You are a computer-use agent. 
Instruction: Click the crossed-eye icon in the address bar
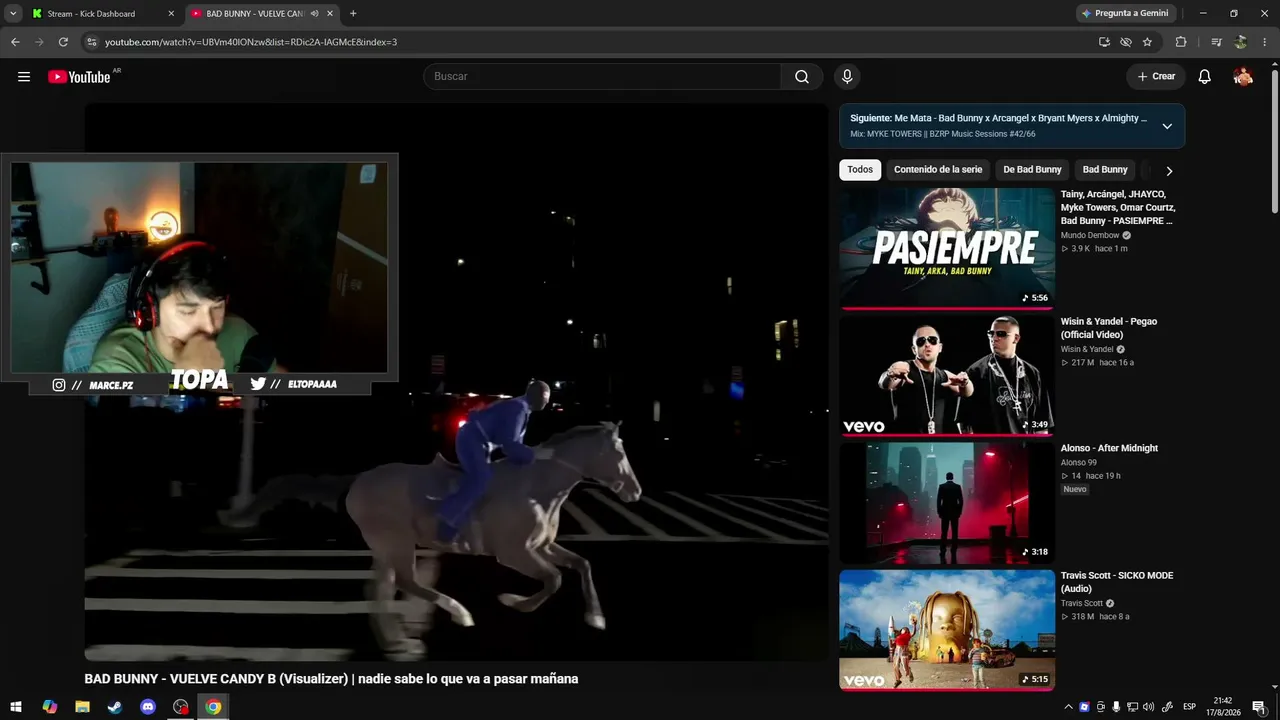[1126, 42]
